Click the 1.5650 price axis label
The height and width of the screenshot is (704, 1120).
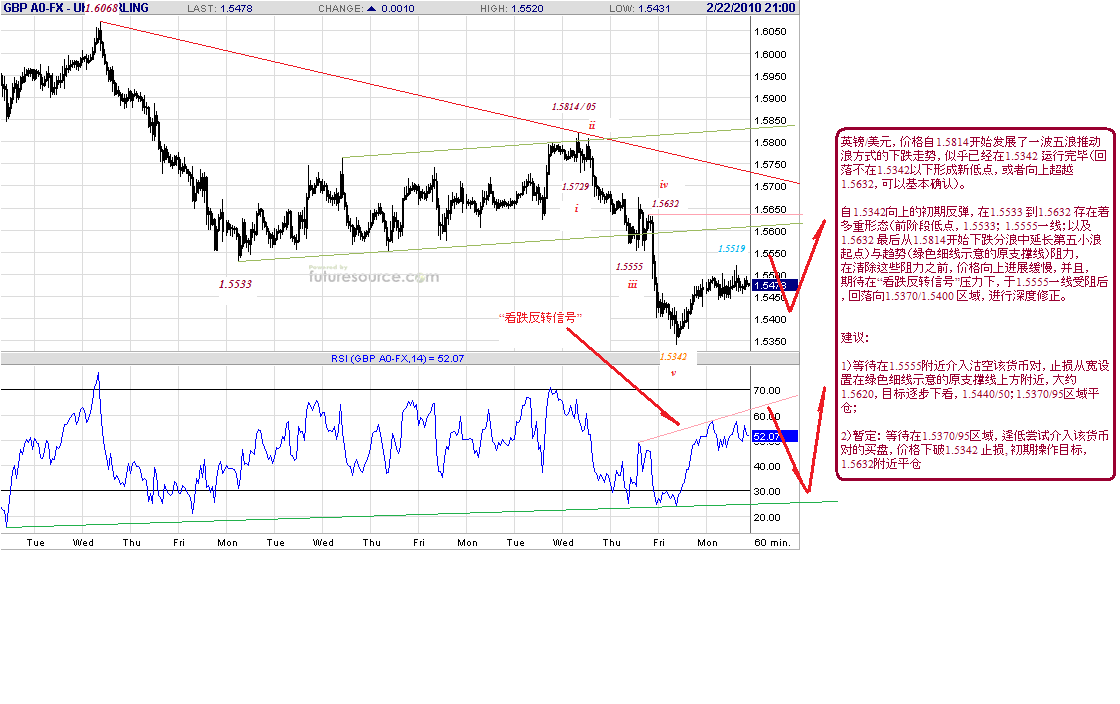tap(770, 209)
